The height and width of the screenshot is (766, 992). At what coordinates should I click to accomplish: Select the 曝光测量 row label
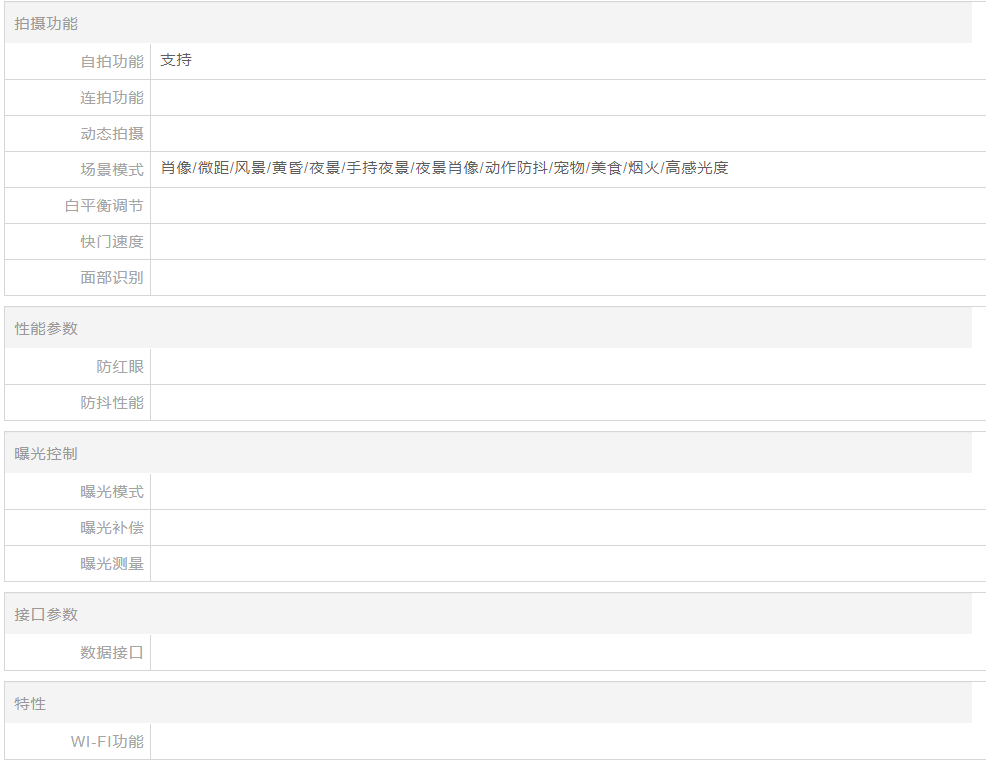pyautogui.click(x=112, y=564)
